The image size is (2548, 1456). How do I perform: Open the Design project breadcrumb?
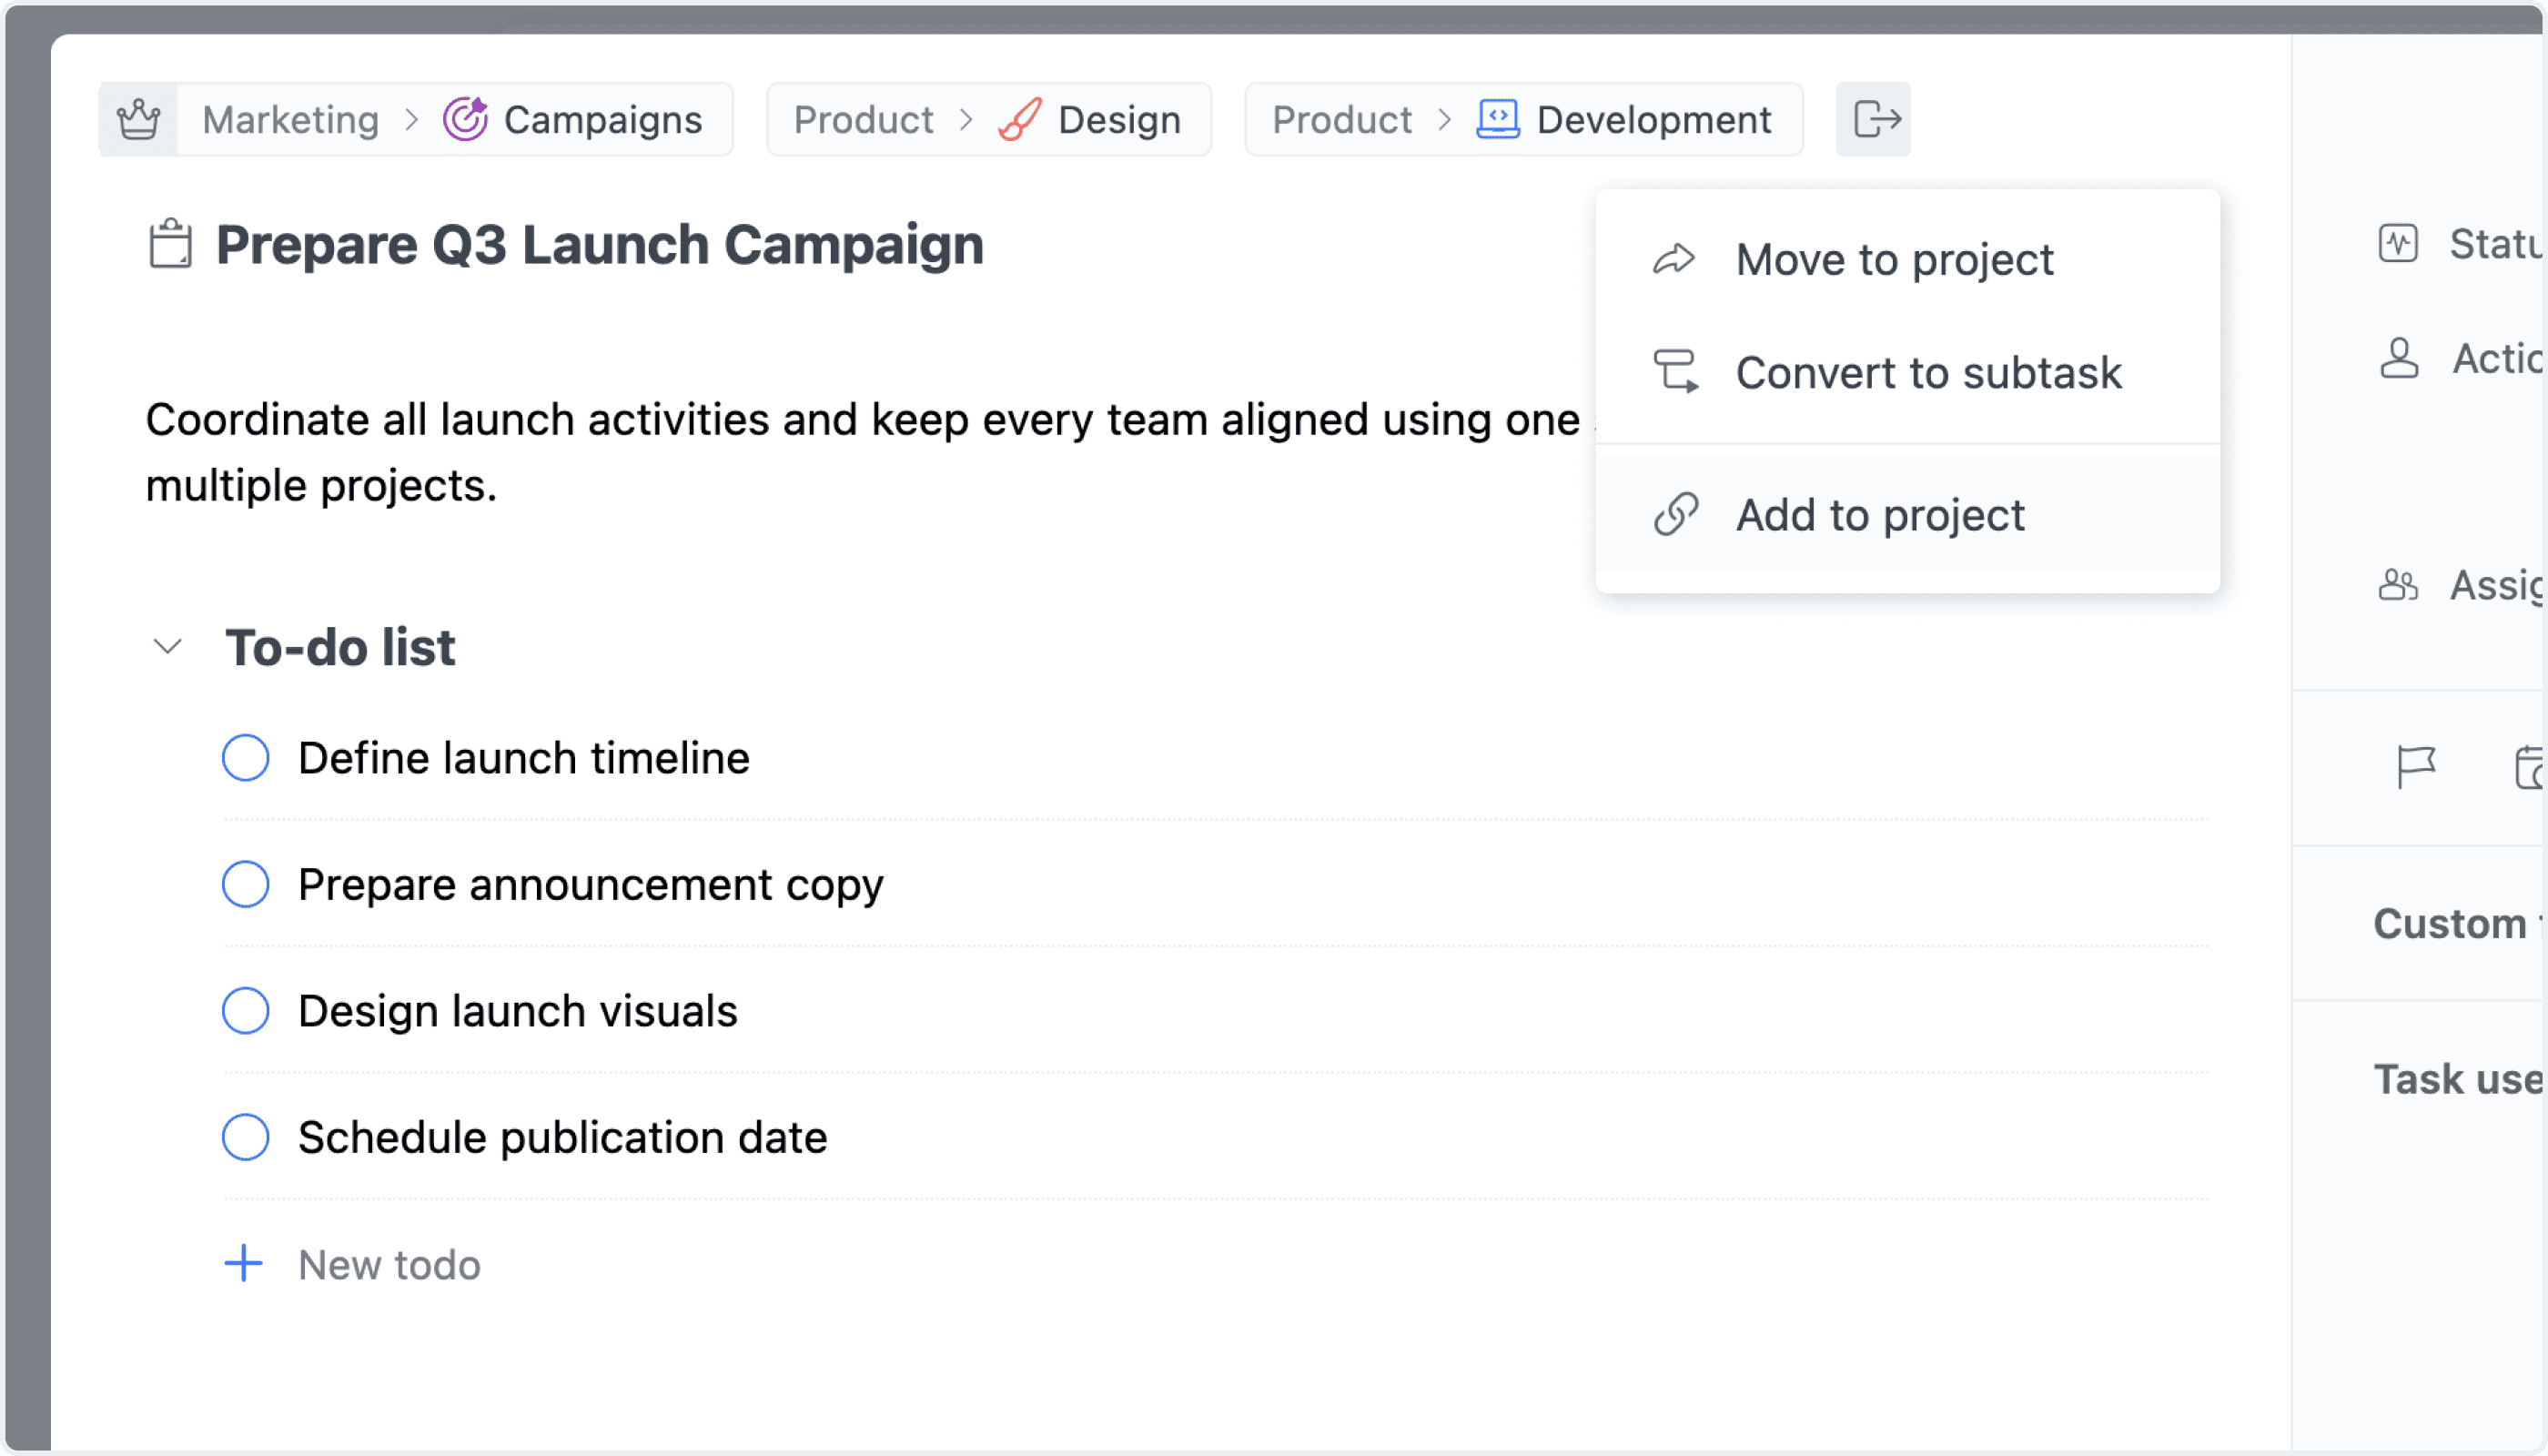coord(1119,120)
